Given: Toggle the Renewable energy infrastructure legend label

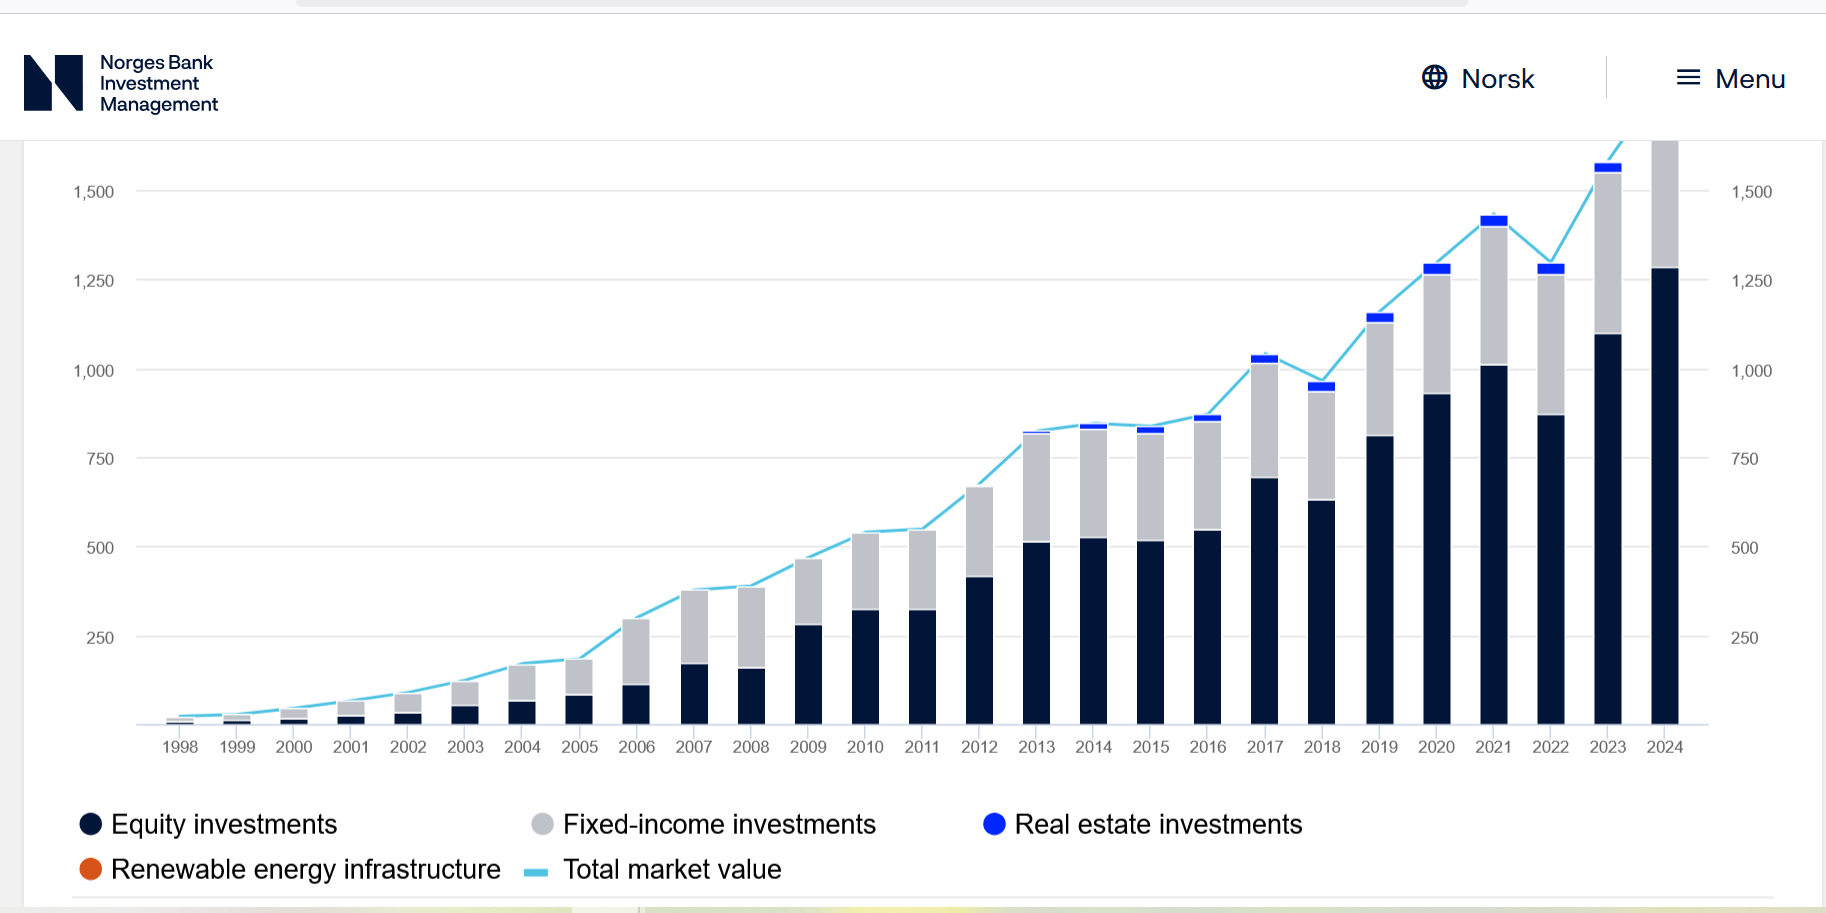Looking at the screenshot, I should point(306,869).
